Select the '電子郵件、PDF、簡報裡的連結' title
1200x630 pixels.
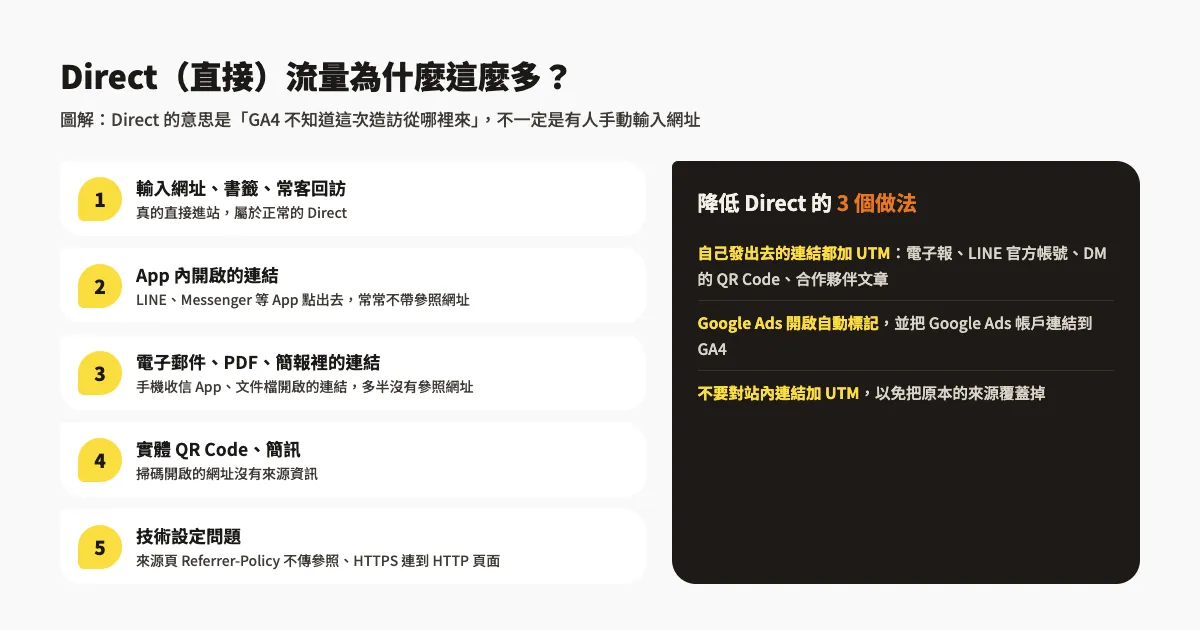click(258, 362)
